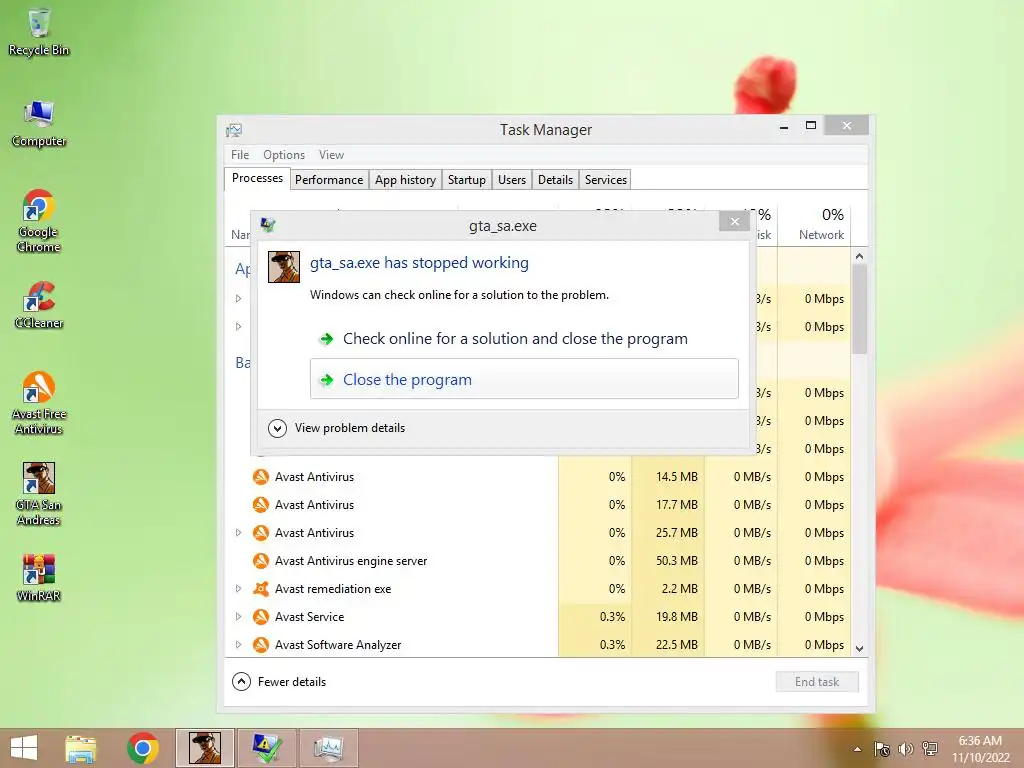Click the Avast Service row icon
Screen dimensions: 1024x768
pos(261,617)
